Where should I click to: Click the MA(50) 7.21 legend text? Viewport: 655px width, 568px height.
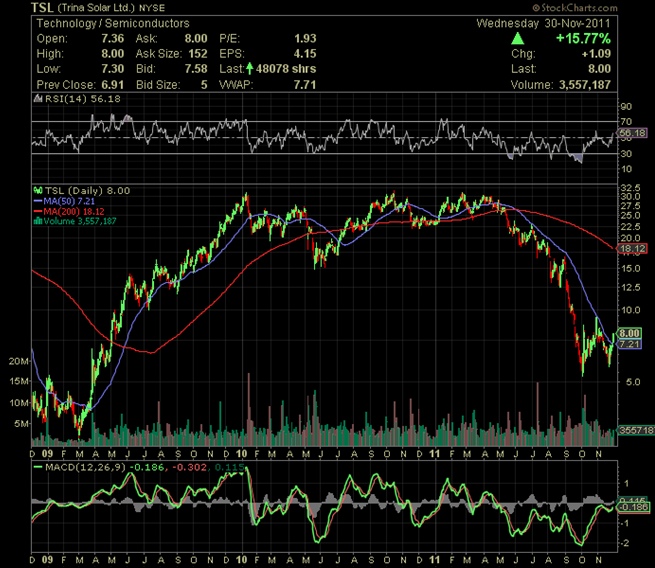[x=69, y=201]
